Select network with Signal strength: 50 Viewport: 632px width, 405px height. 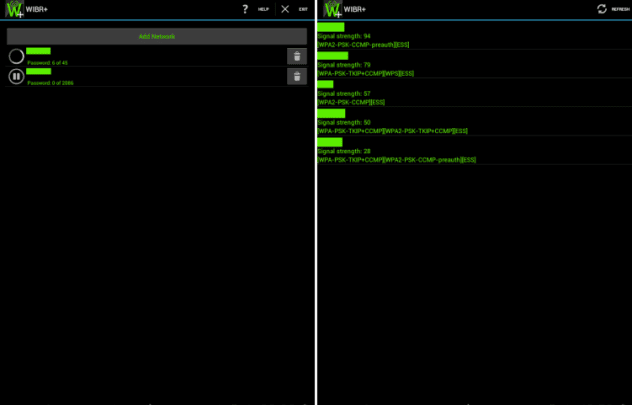pyautogui.click(x=474, y=122)
